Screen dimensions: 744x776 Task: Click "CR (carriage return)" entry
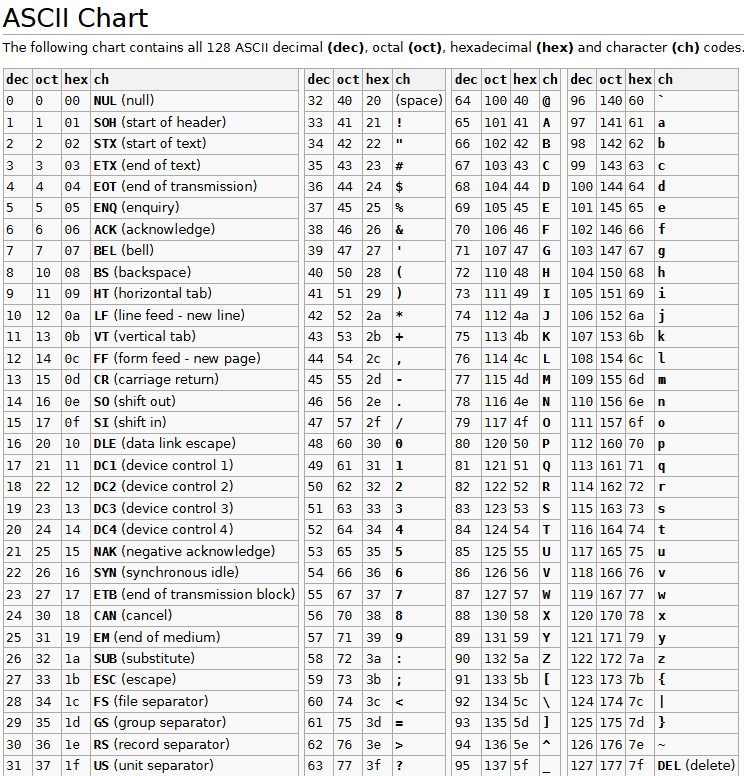195,380
